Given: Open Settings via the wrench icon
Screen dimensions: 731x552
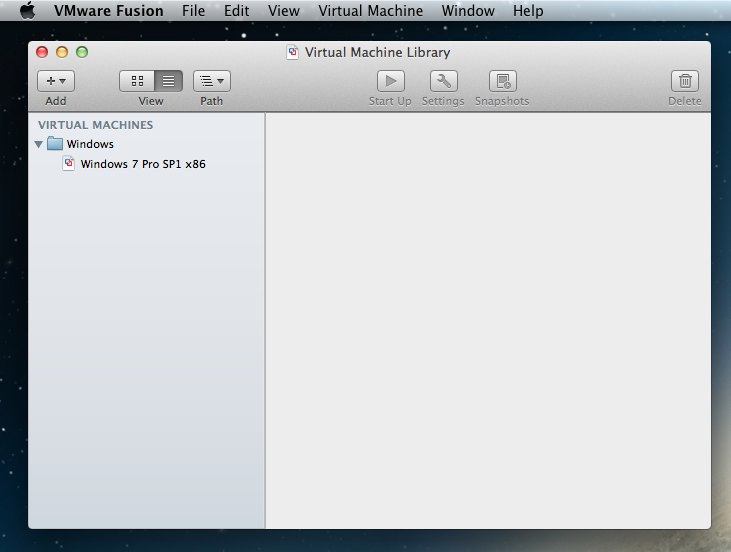Looking at the screenshot, I should (x=443, y=81).
